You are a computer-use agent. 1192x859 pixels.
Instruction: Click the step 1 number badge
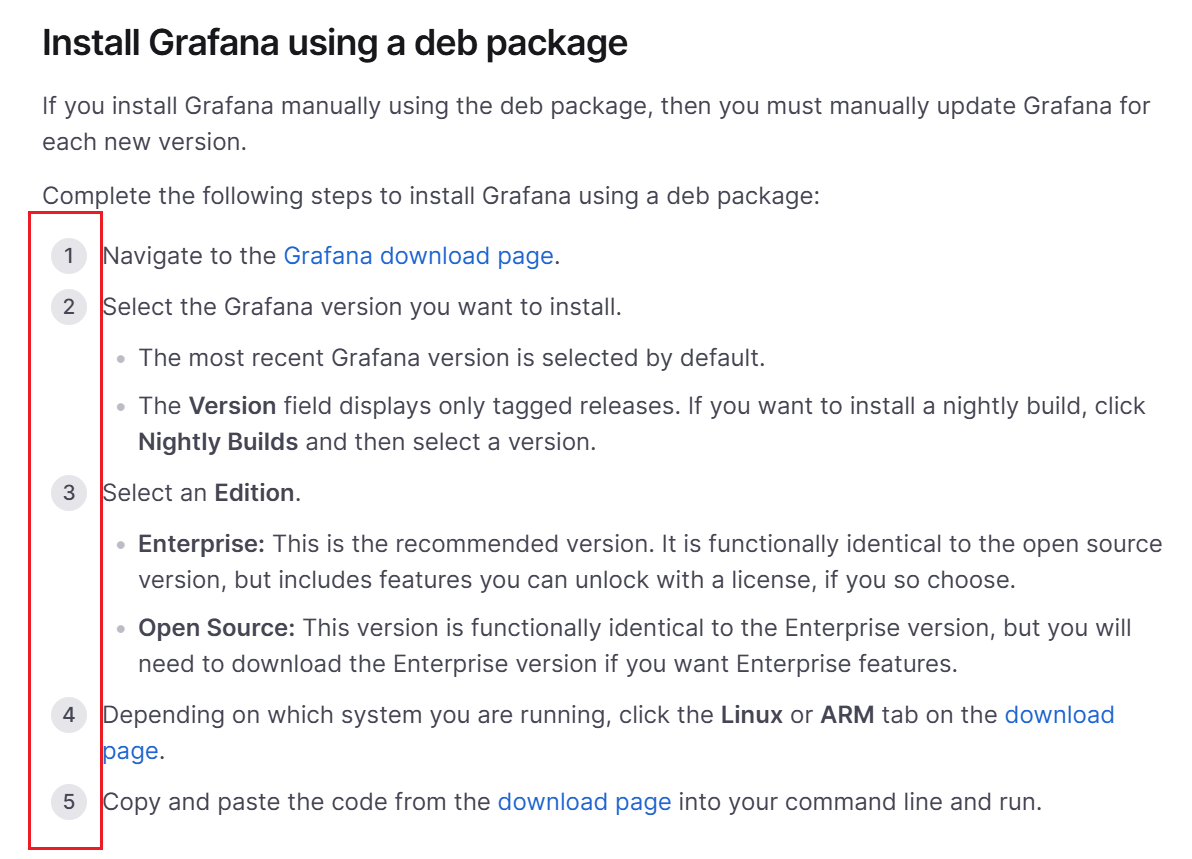pos(69,256)
